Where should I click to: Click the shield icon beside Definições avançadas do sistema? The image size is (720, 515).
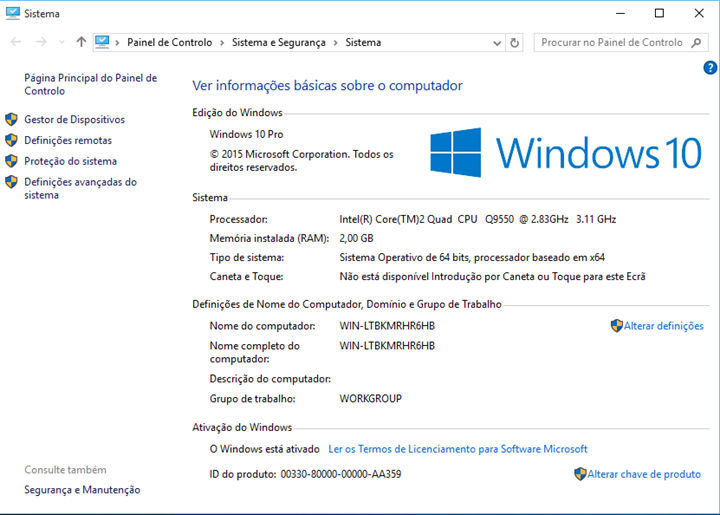tap(11, 182)
